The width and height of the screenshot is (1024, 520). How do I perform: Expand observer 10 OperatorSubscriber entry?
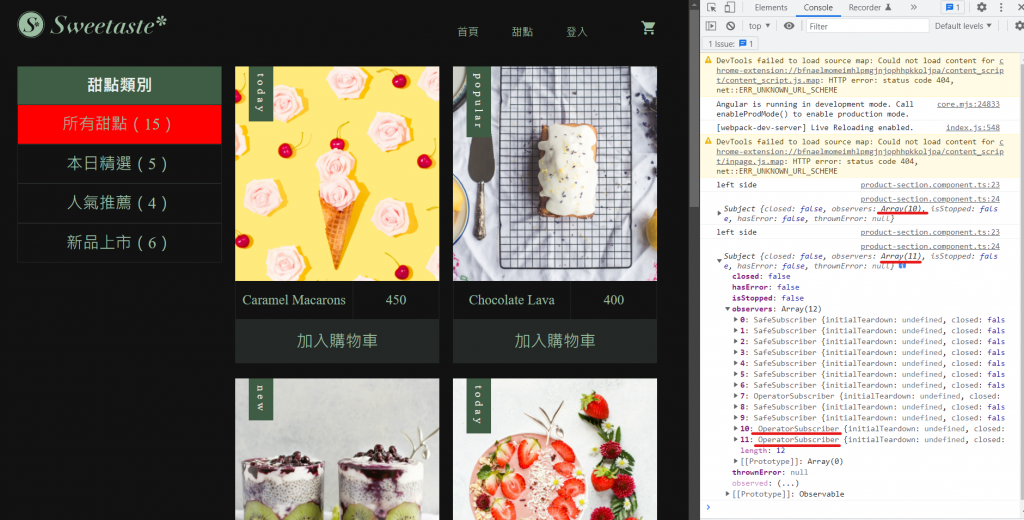click(737, 429)
